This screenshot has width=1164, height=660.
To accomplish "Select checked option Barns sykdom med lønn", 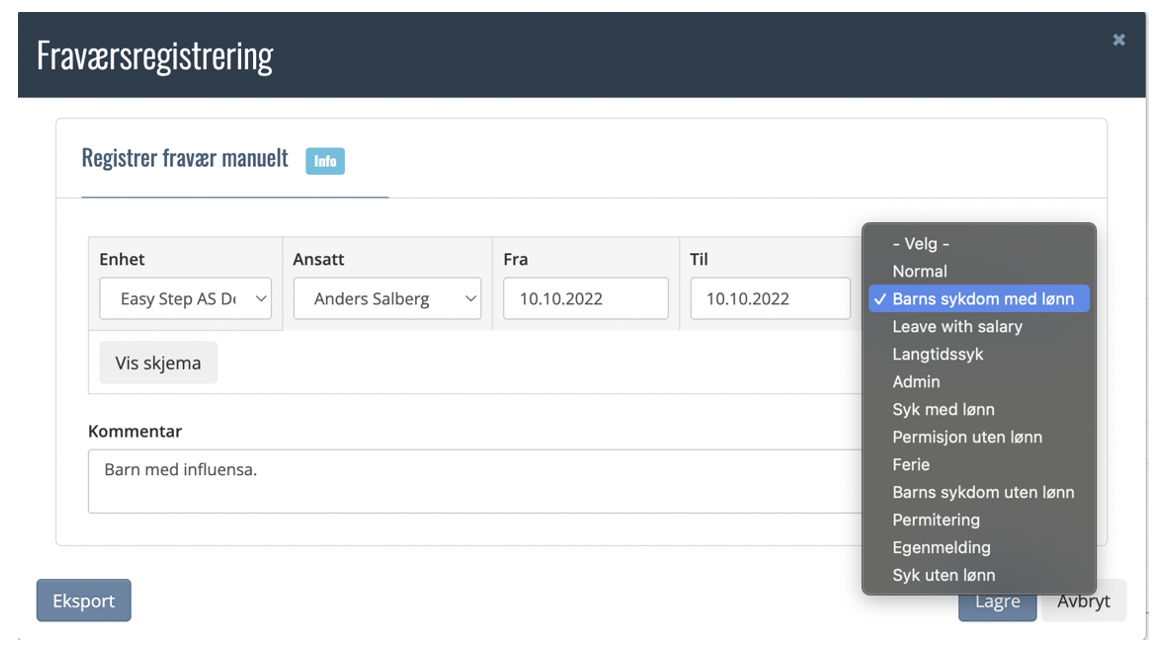I will coord(982,299).
